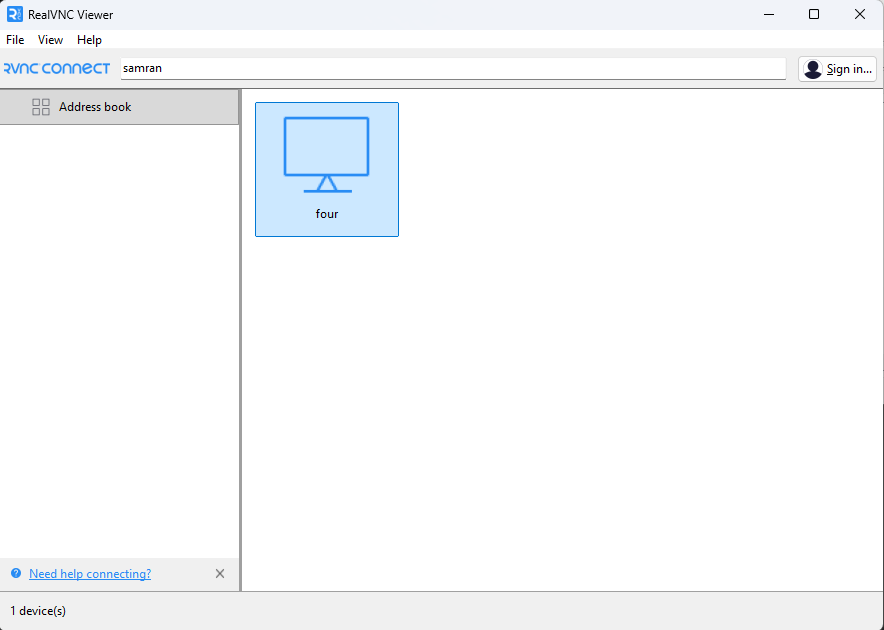This screenshot has width=884, height=630.
Task: Click the empty device list area
Action: 560,400
